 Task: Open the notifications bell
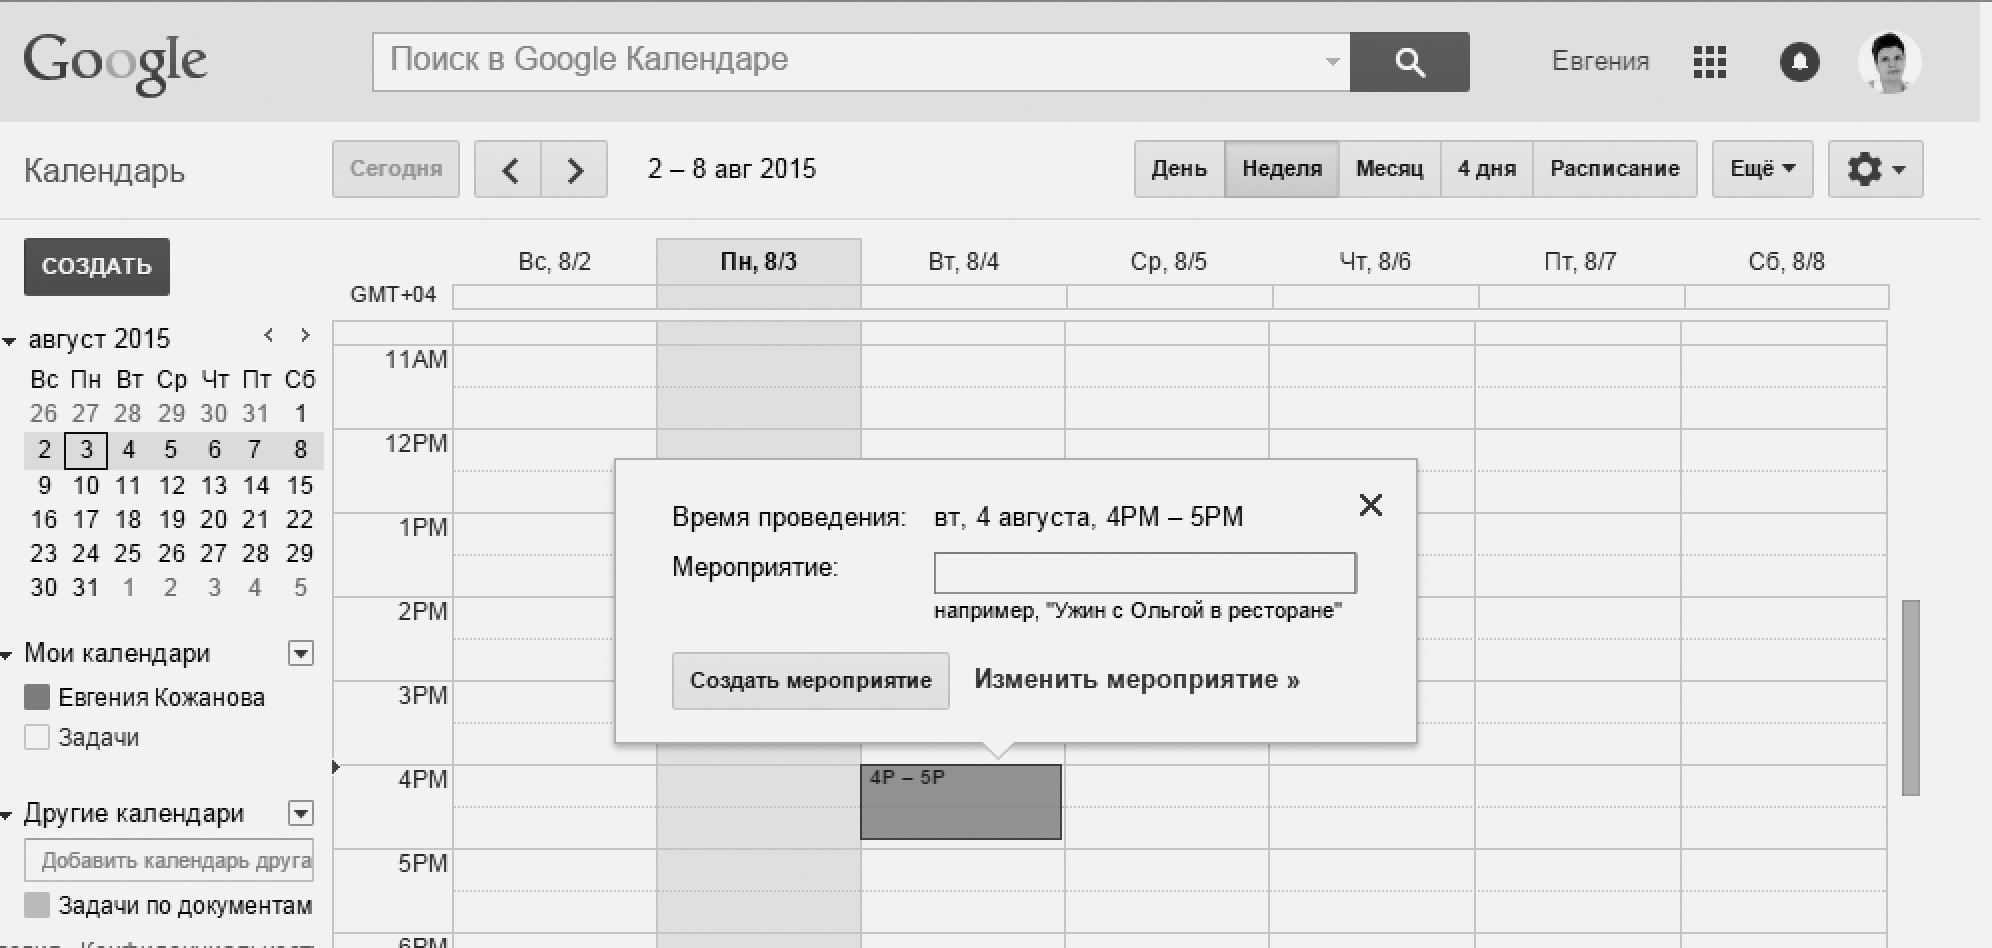click(1799, 62)
